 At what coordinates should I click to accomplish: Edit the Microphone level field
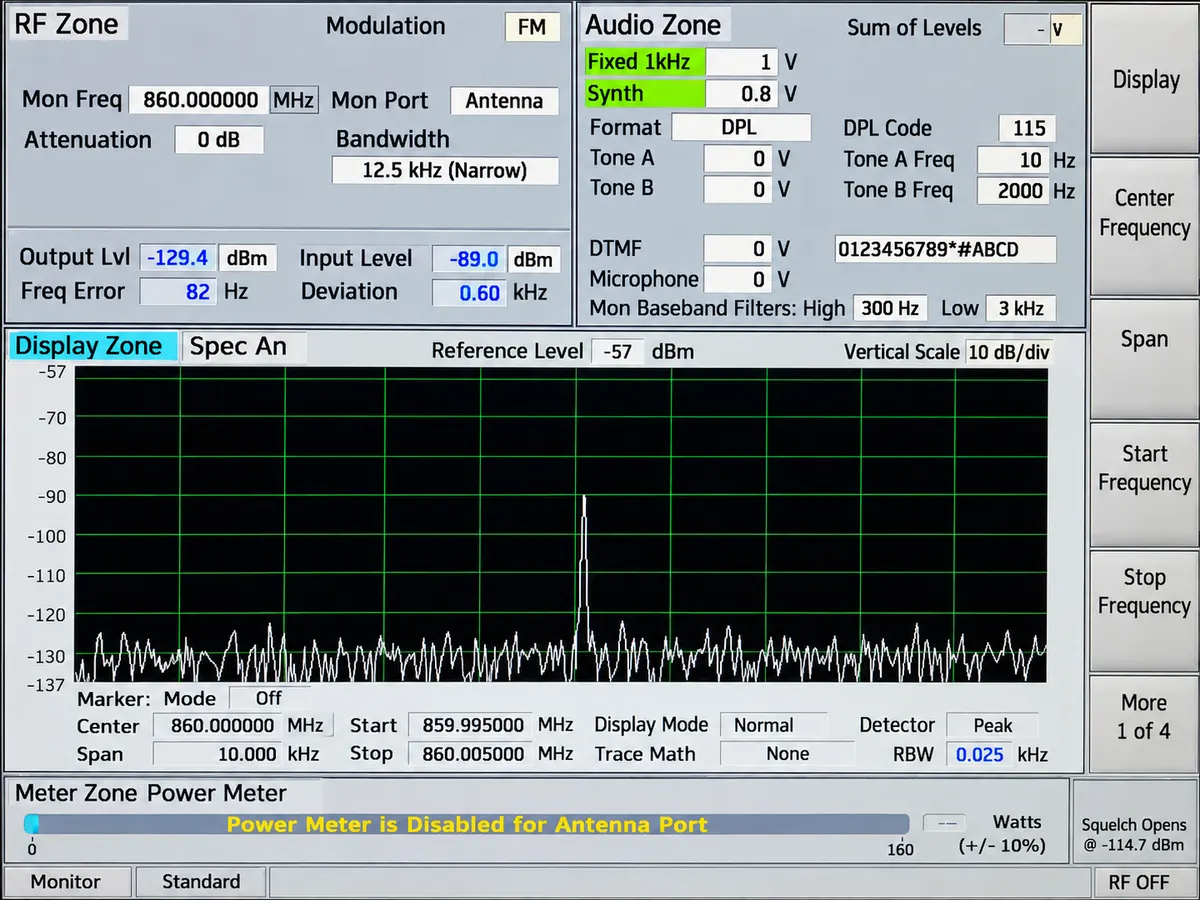point(737,279)
